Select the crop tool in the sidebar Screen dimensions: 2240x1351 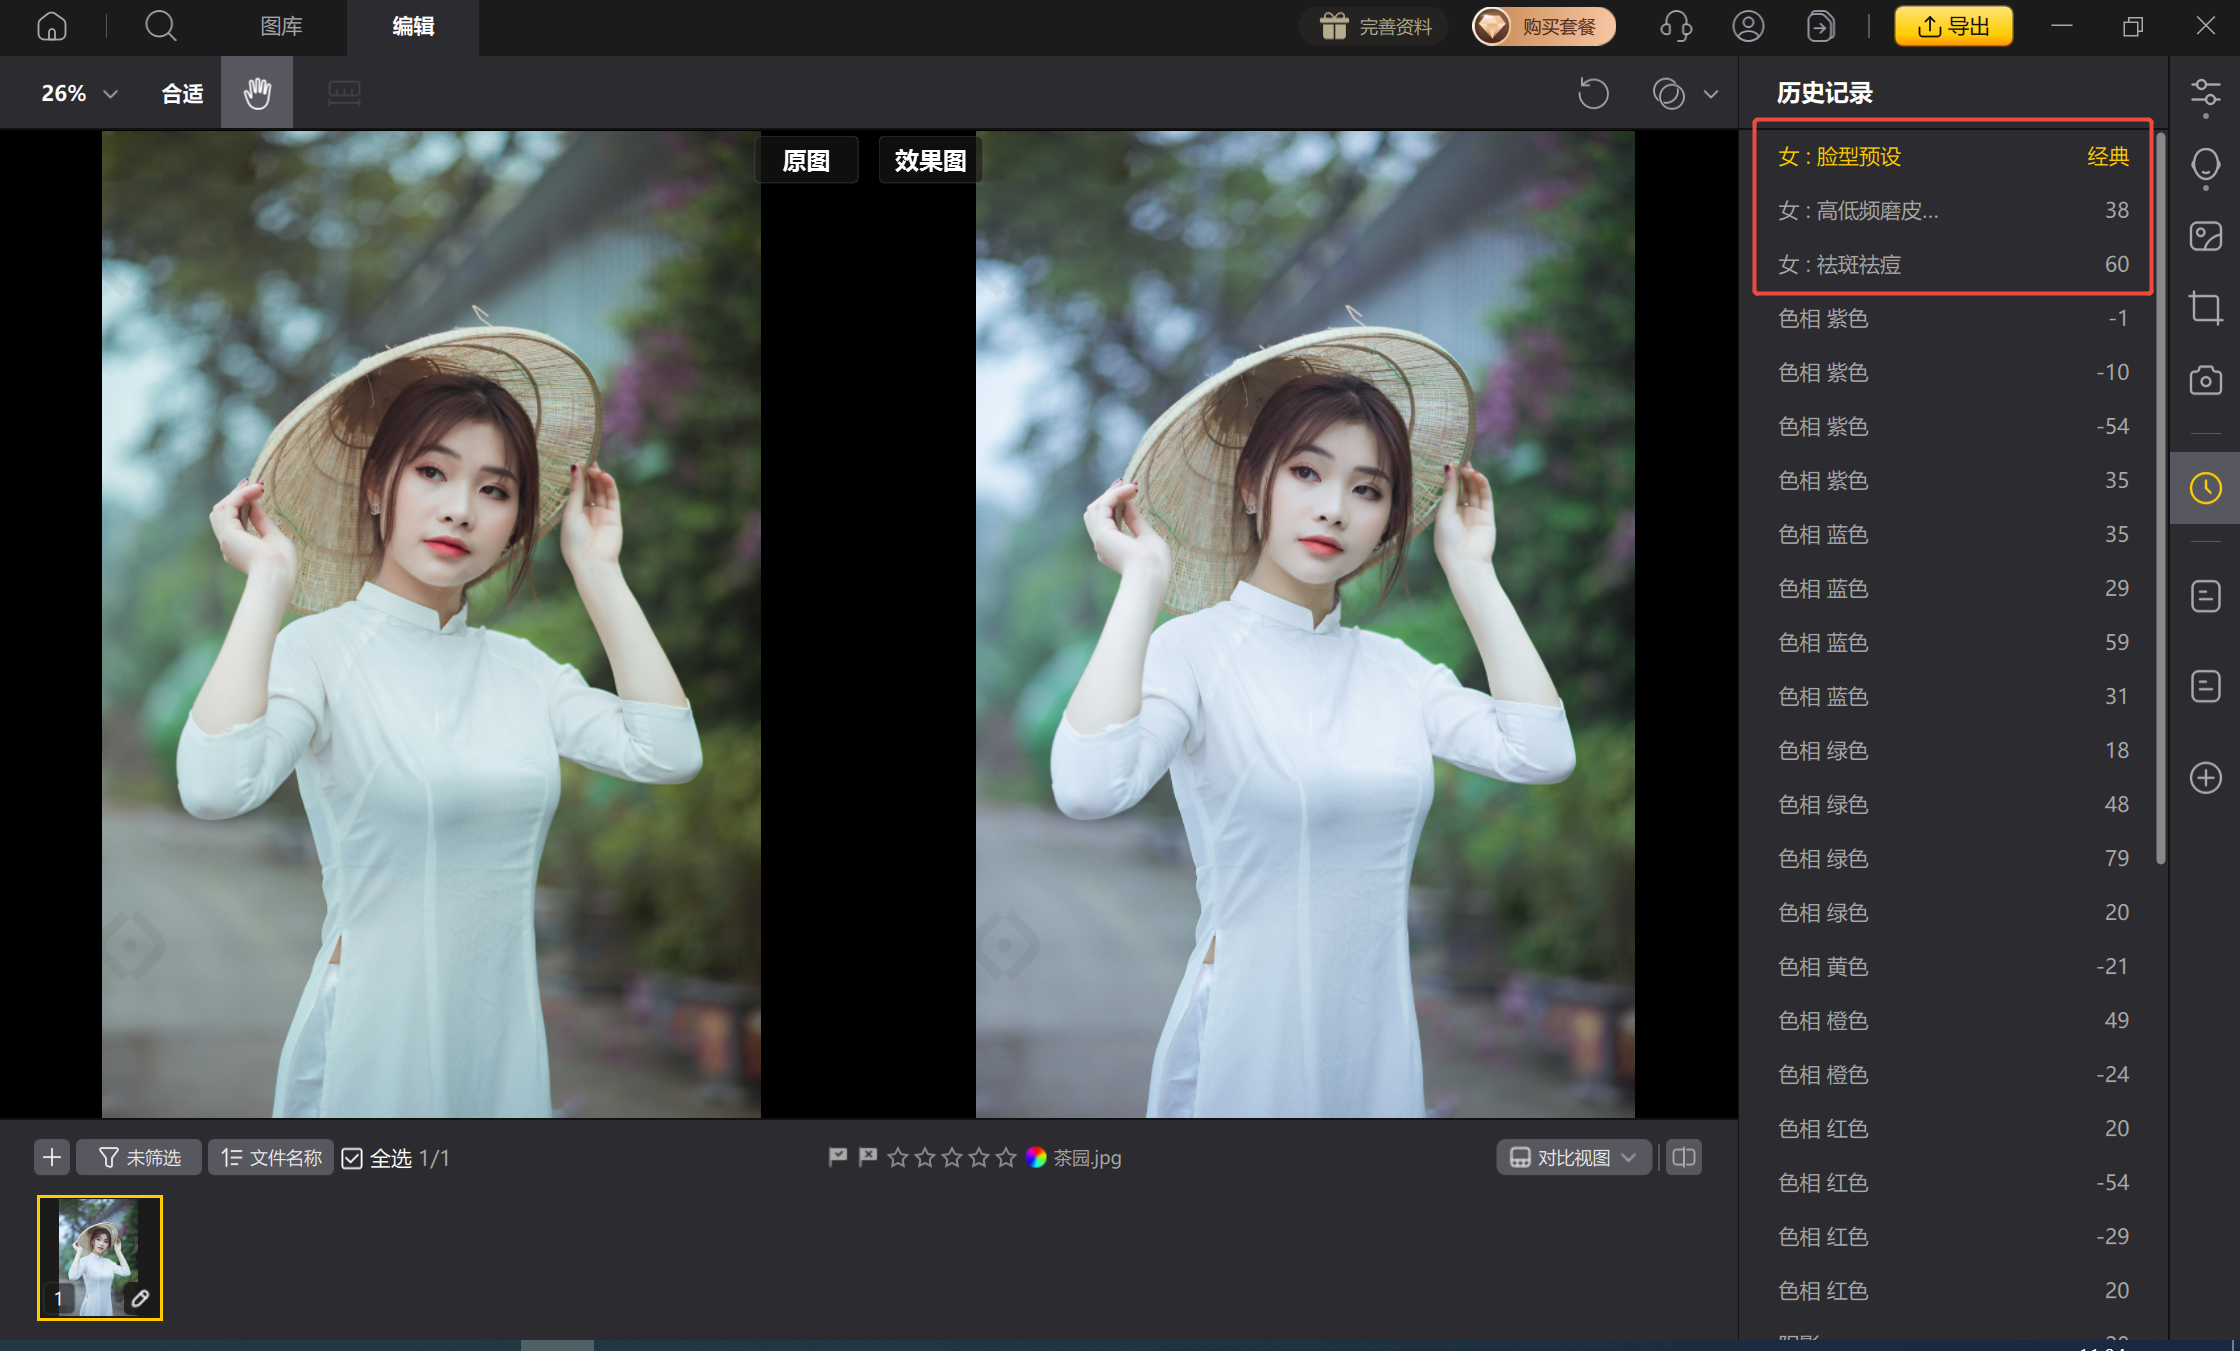point(2205,308)
